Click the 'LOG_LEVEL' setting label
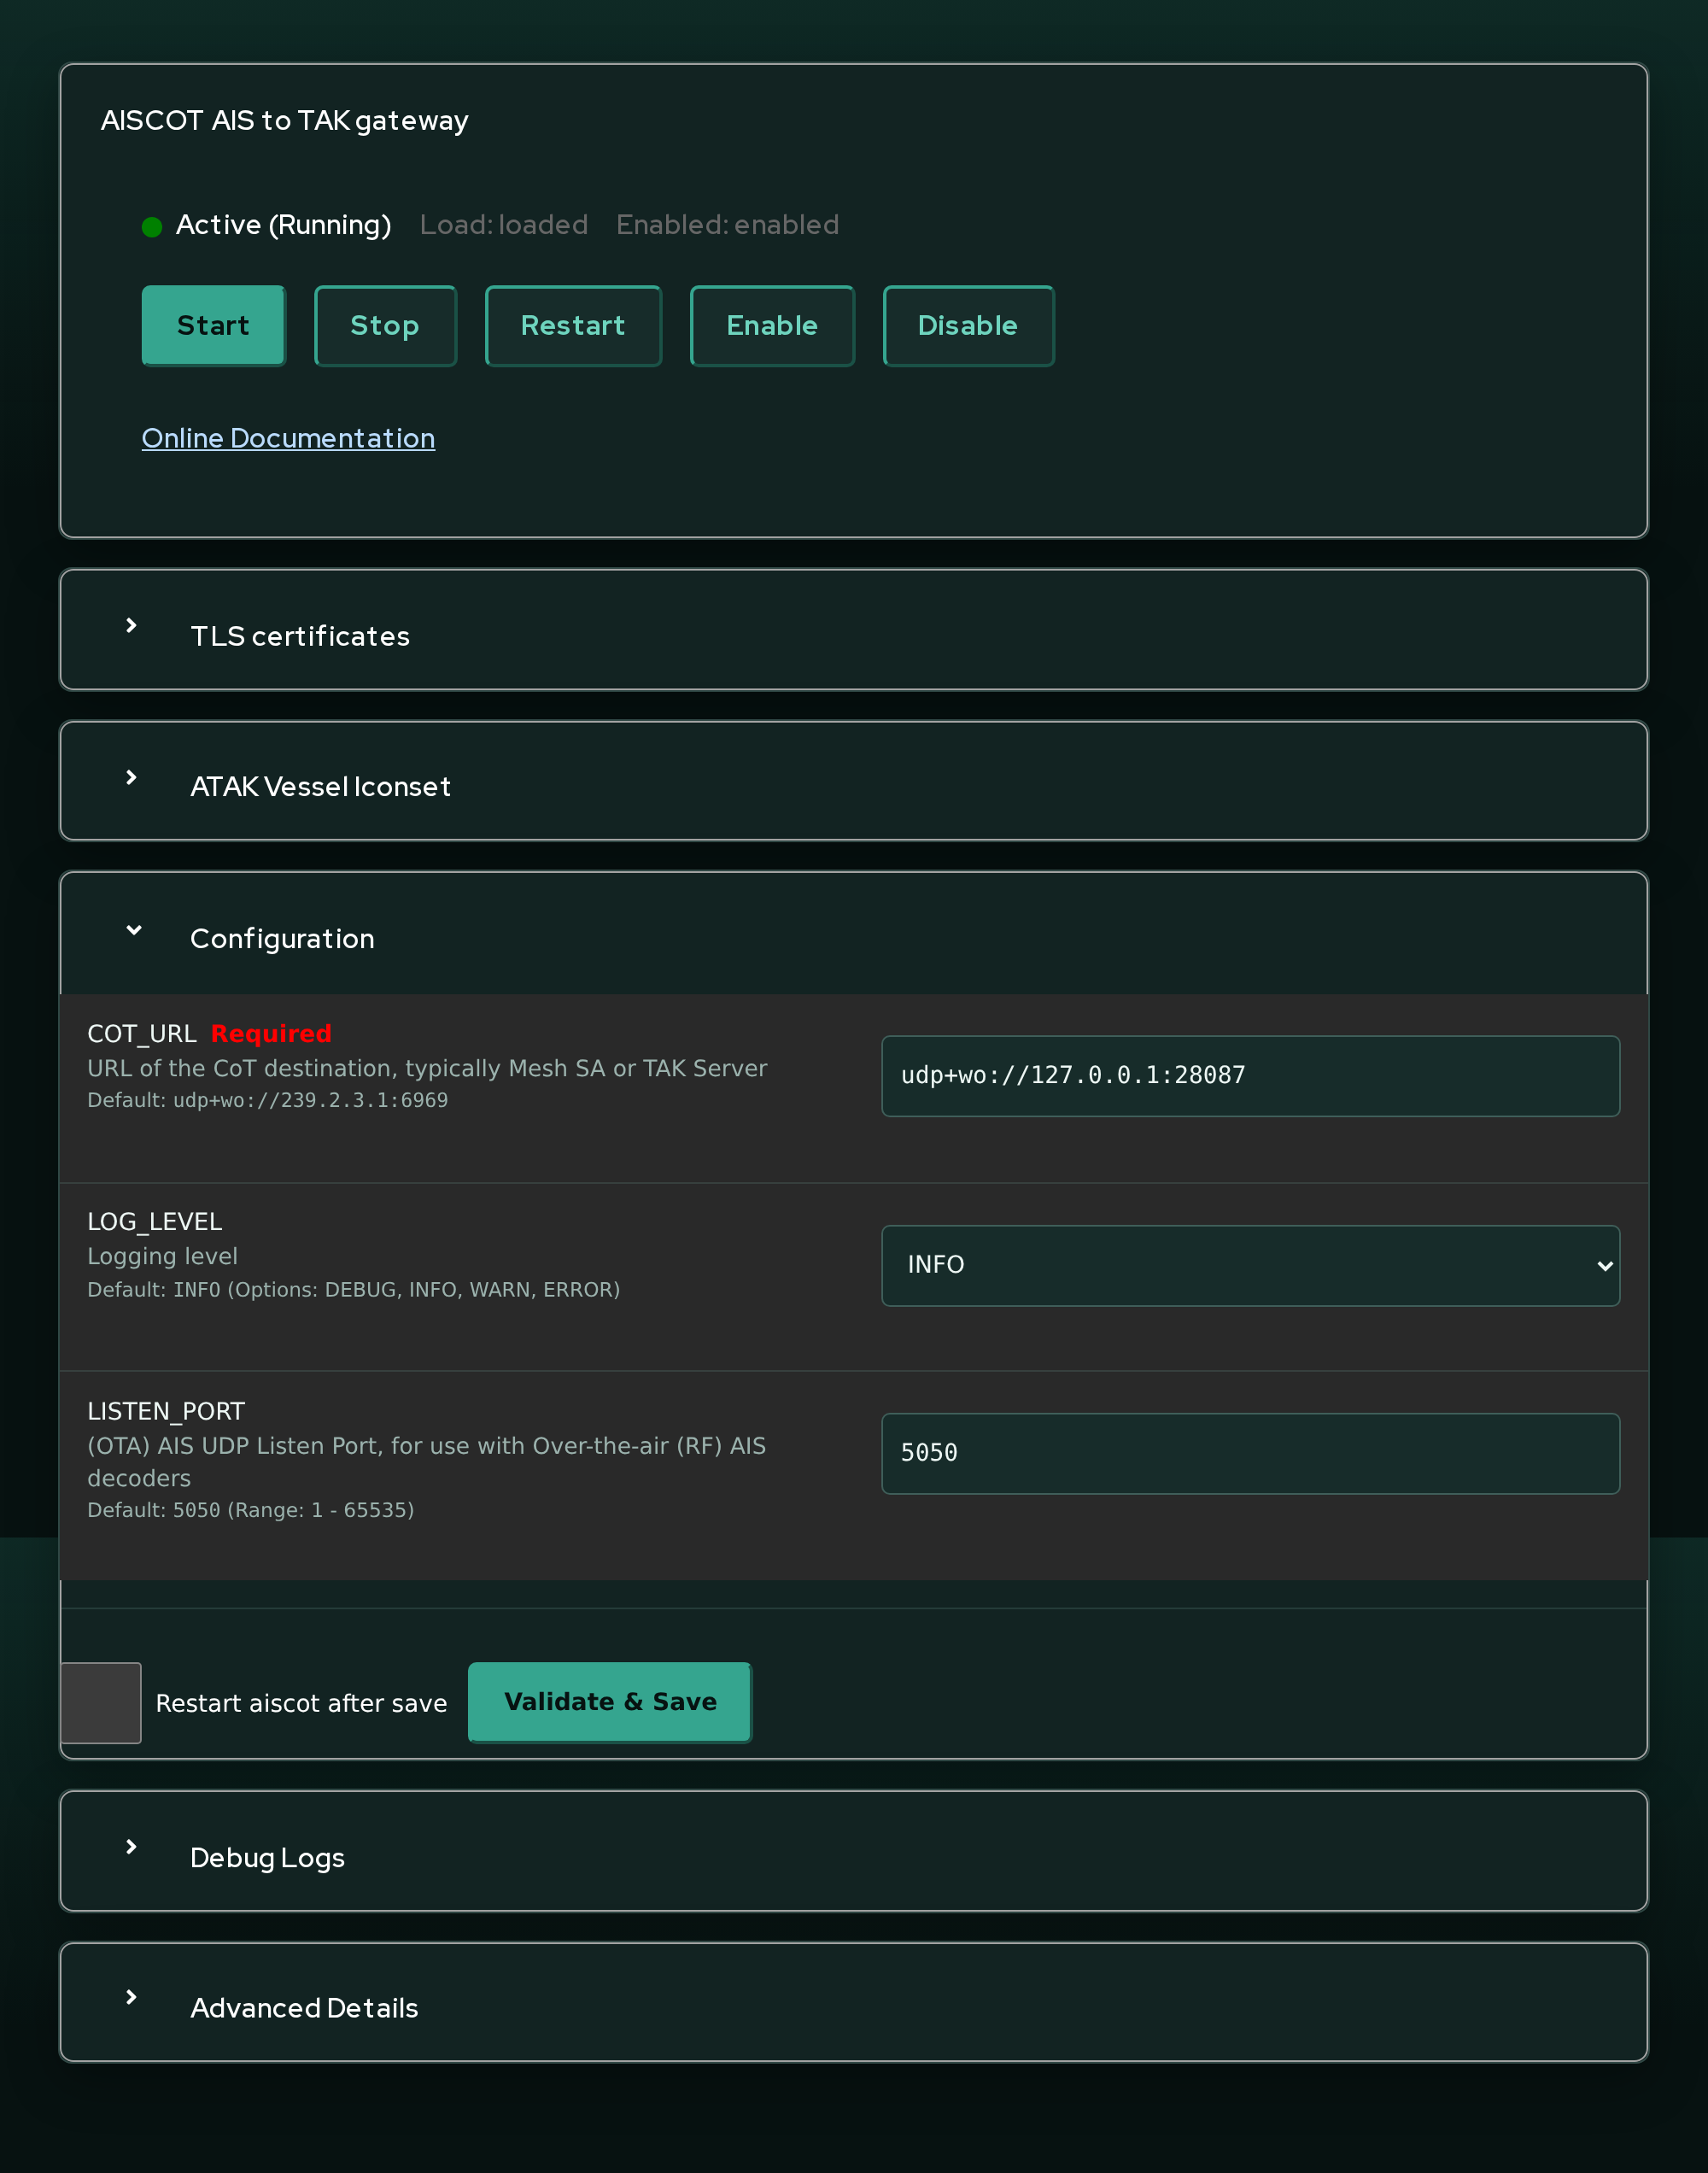 155,1222
